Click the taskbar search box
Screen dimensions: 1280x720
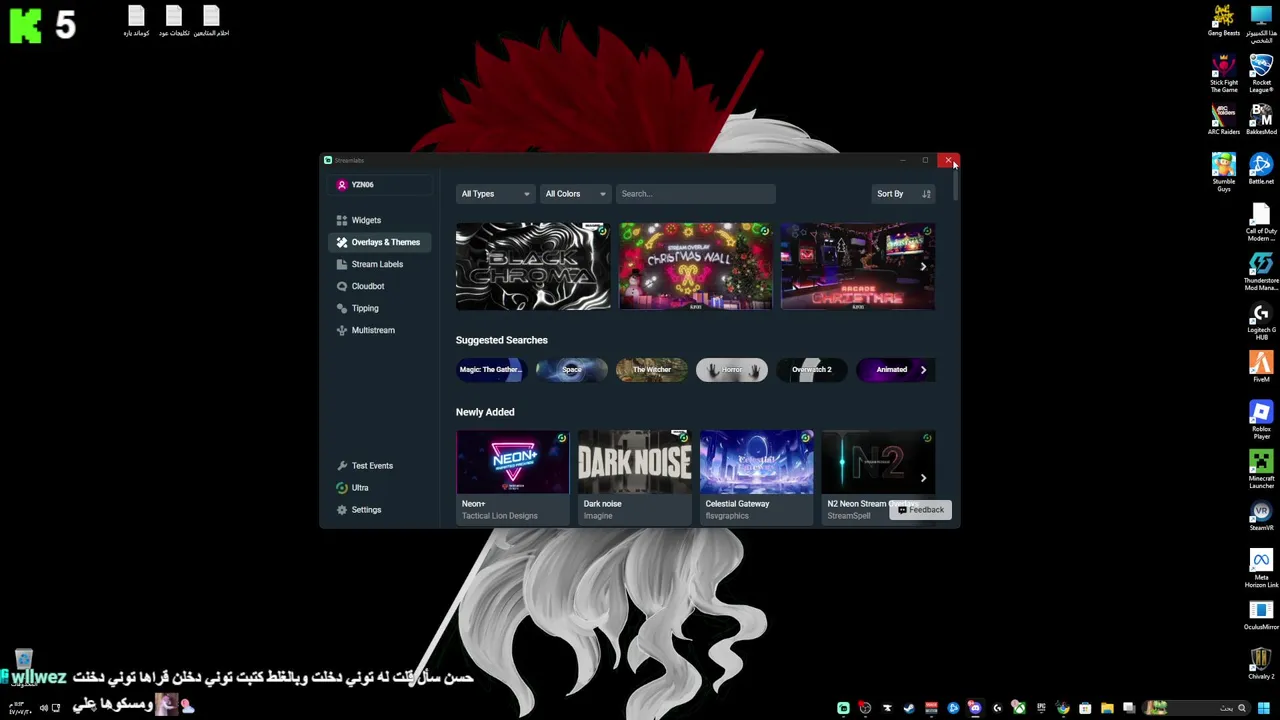(x=1197, y=708)
